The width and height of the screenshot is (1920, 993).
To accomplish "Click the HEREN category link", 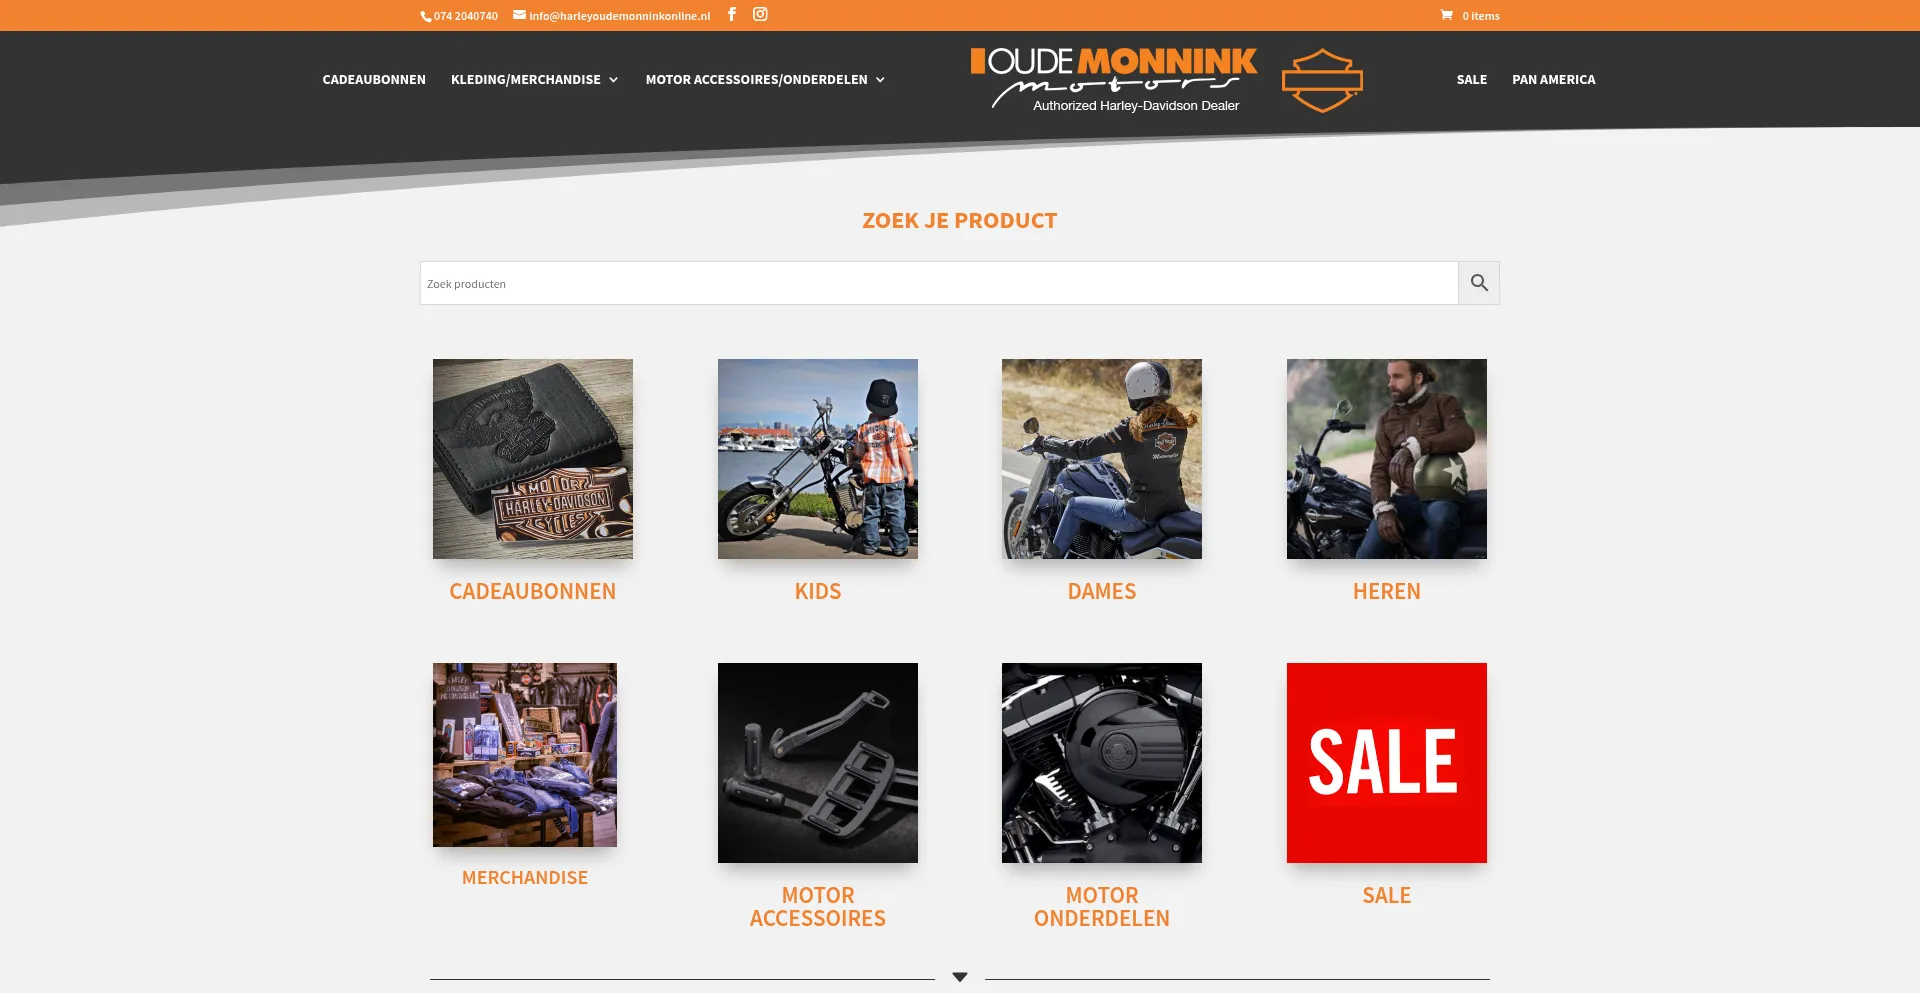I will click(1386, 591).
